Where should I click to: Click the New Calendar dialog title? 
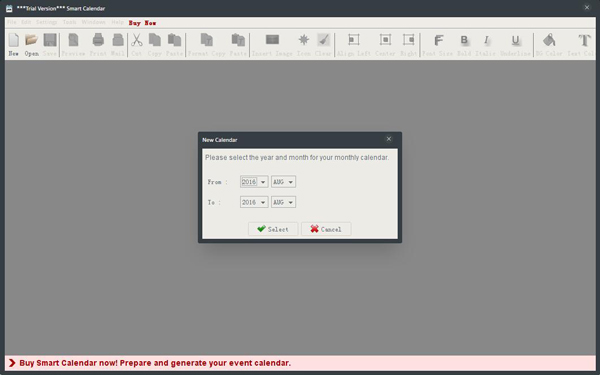(x=220, y=140)
